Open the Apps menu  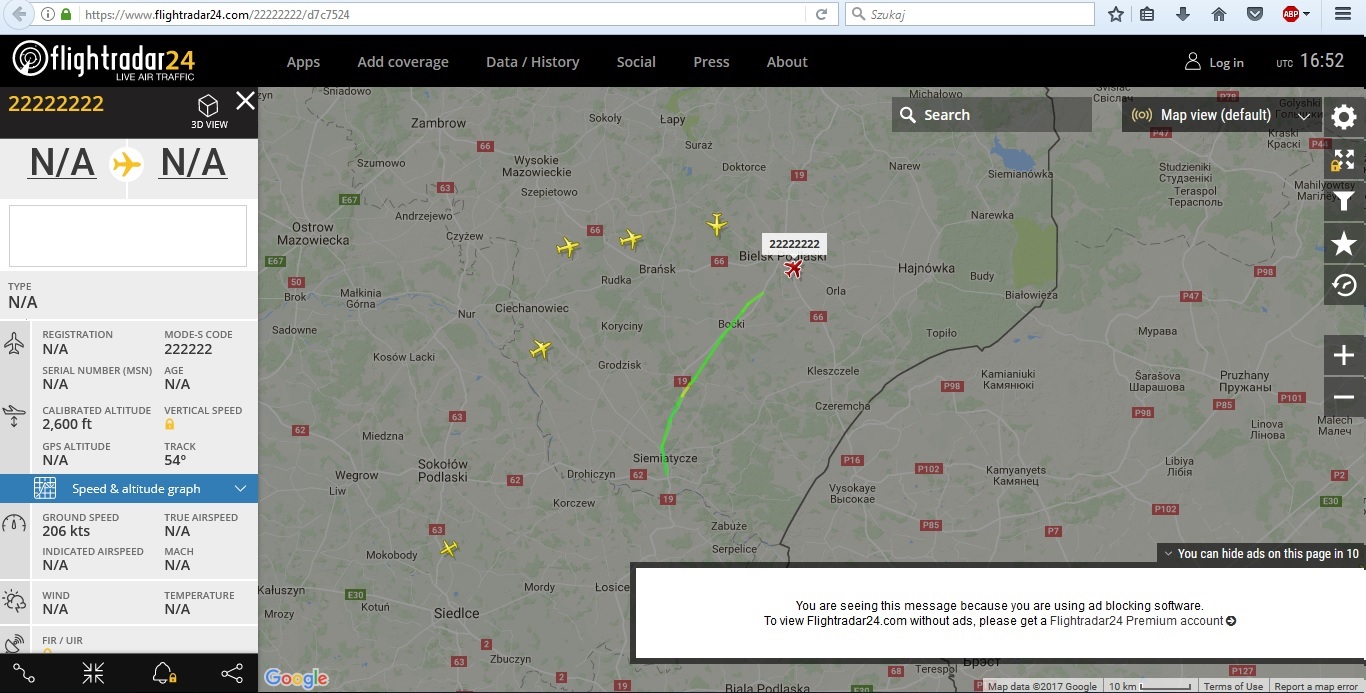point(303,62)
